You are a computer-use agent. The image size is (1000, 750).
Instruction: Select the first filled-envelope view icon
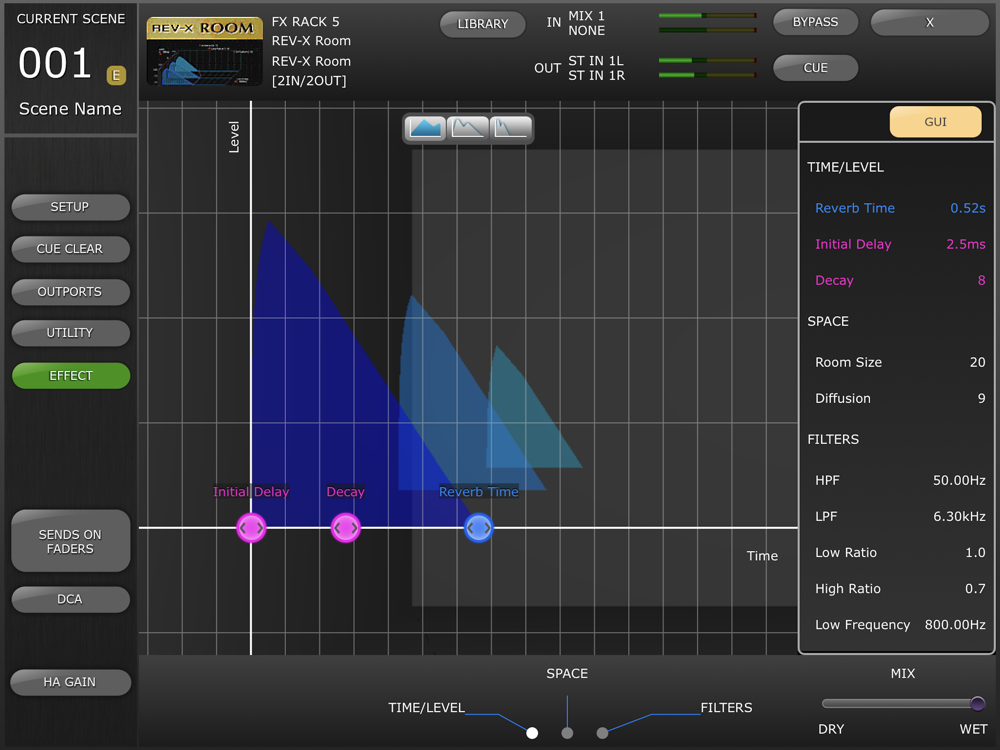coord(427,128)
